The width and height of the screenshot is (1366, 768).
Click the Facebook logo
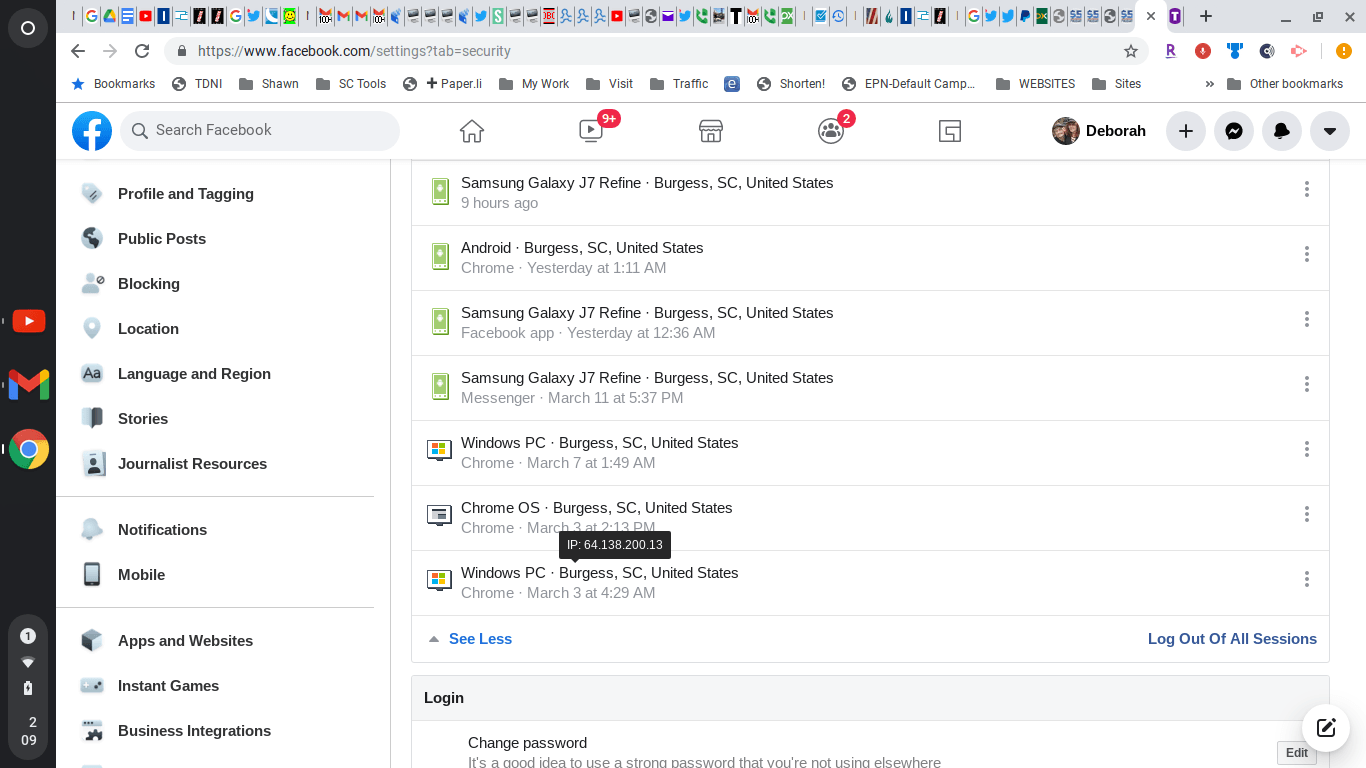[x=92, y=131]
